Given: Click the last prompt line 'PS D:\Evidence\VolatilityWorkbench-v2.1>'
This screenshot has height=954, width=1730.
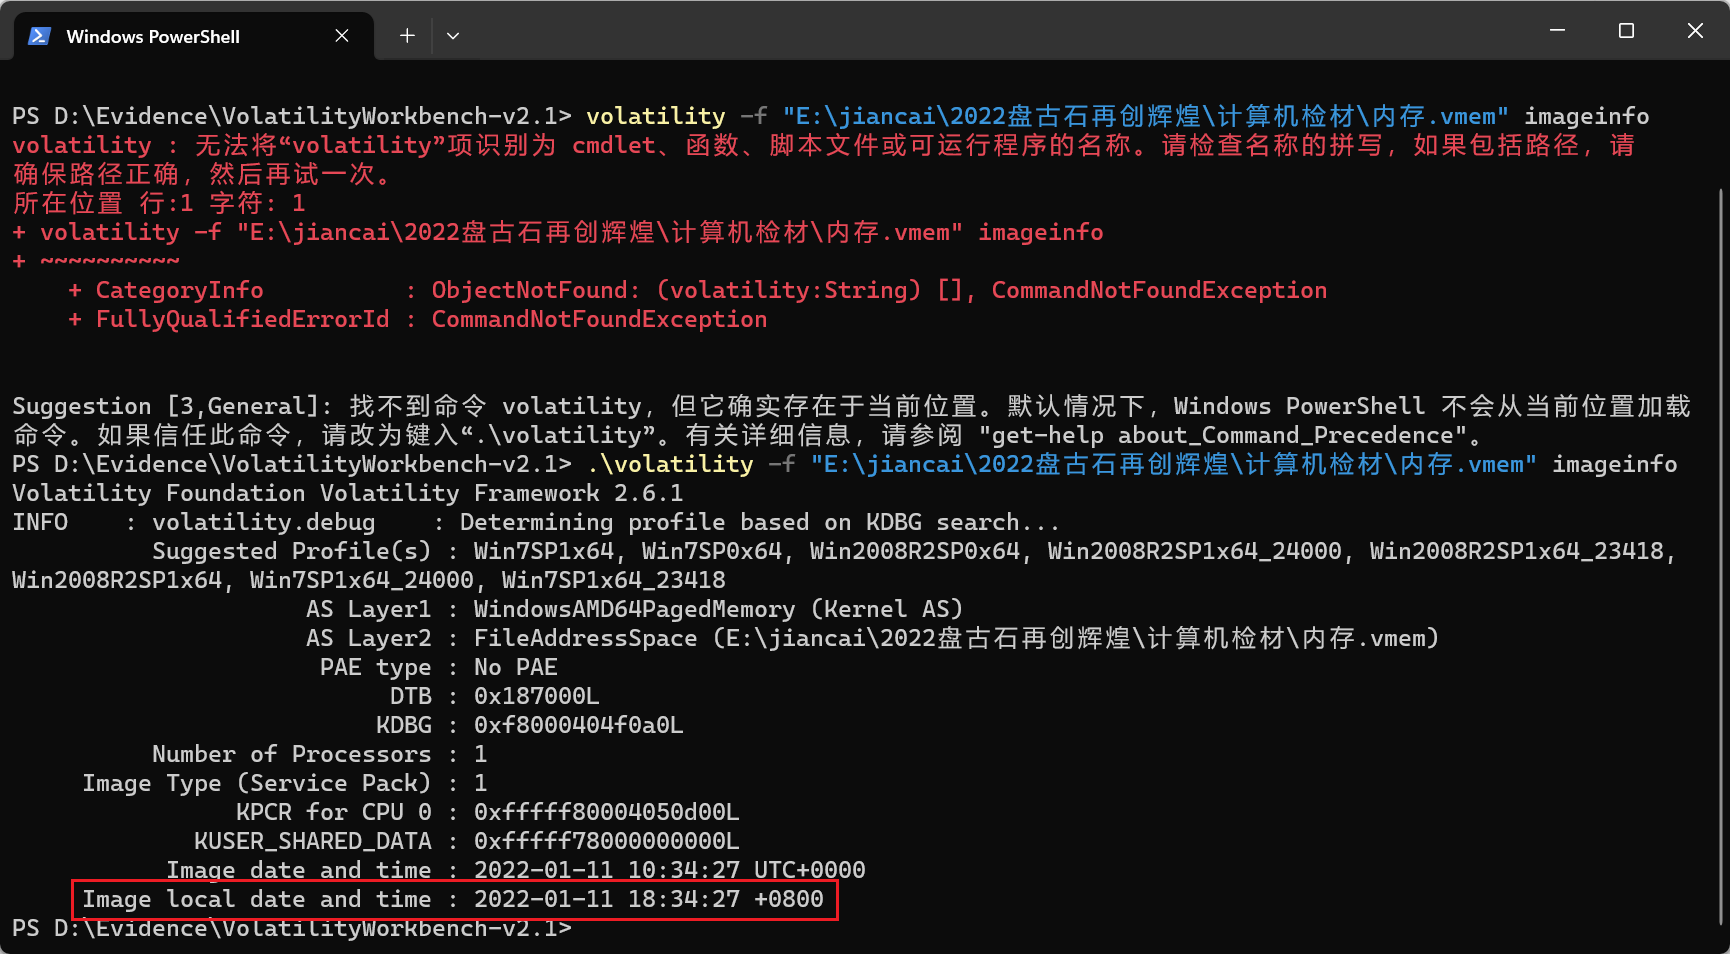Looking at the screenshot, I should pyautogui.click(x=292, y=928).
